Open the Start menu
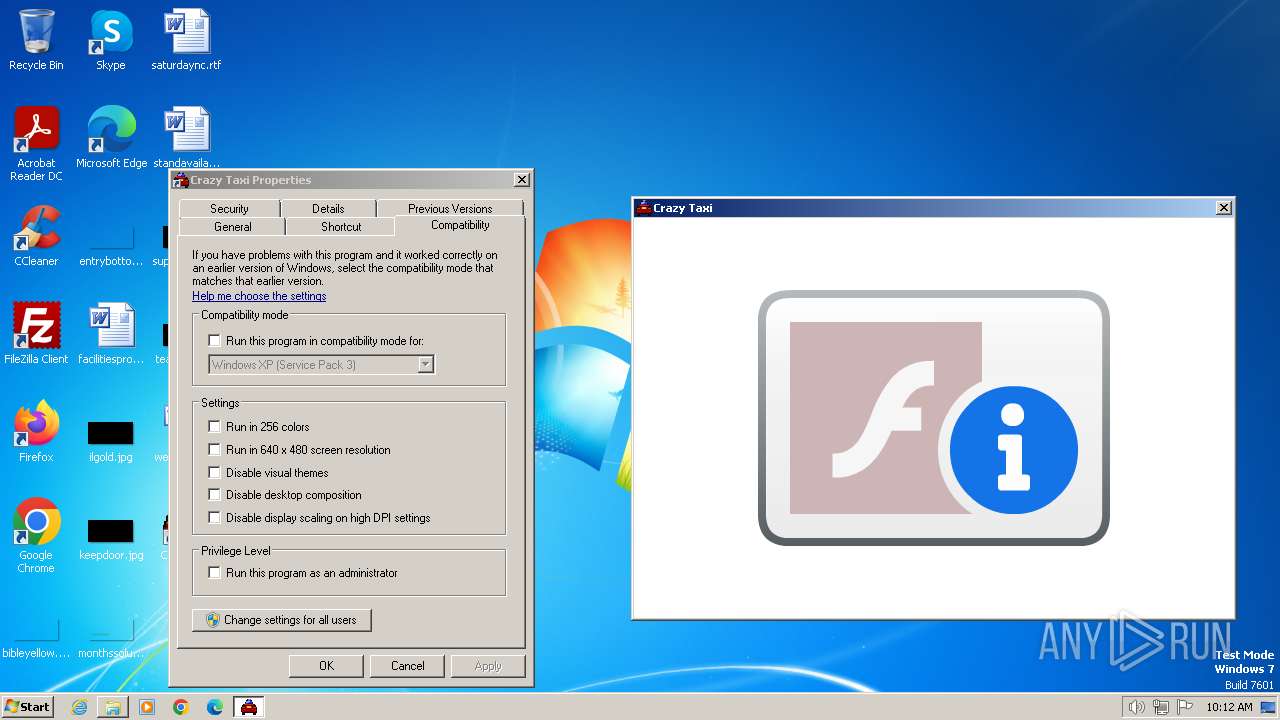The image size is (1280, 720). click(x=28, y=707)
